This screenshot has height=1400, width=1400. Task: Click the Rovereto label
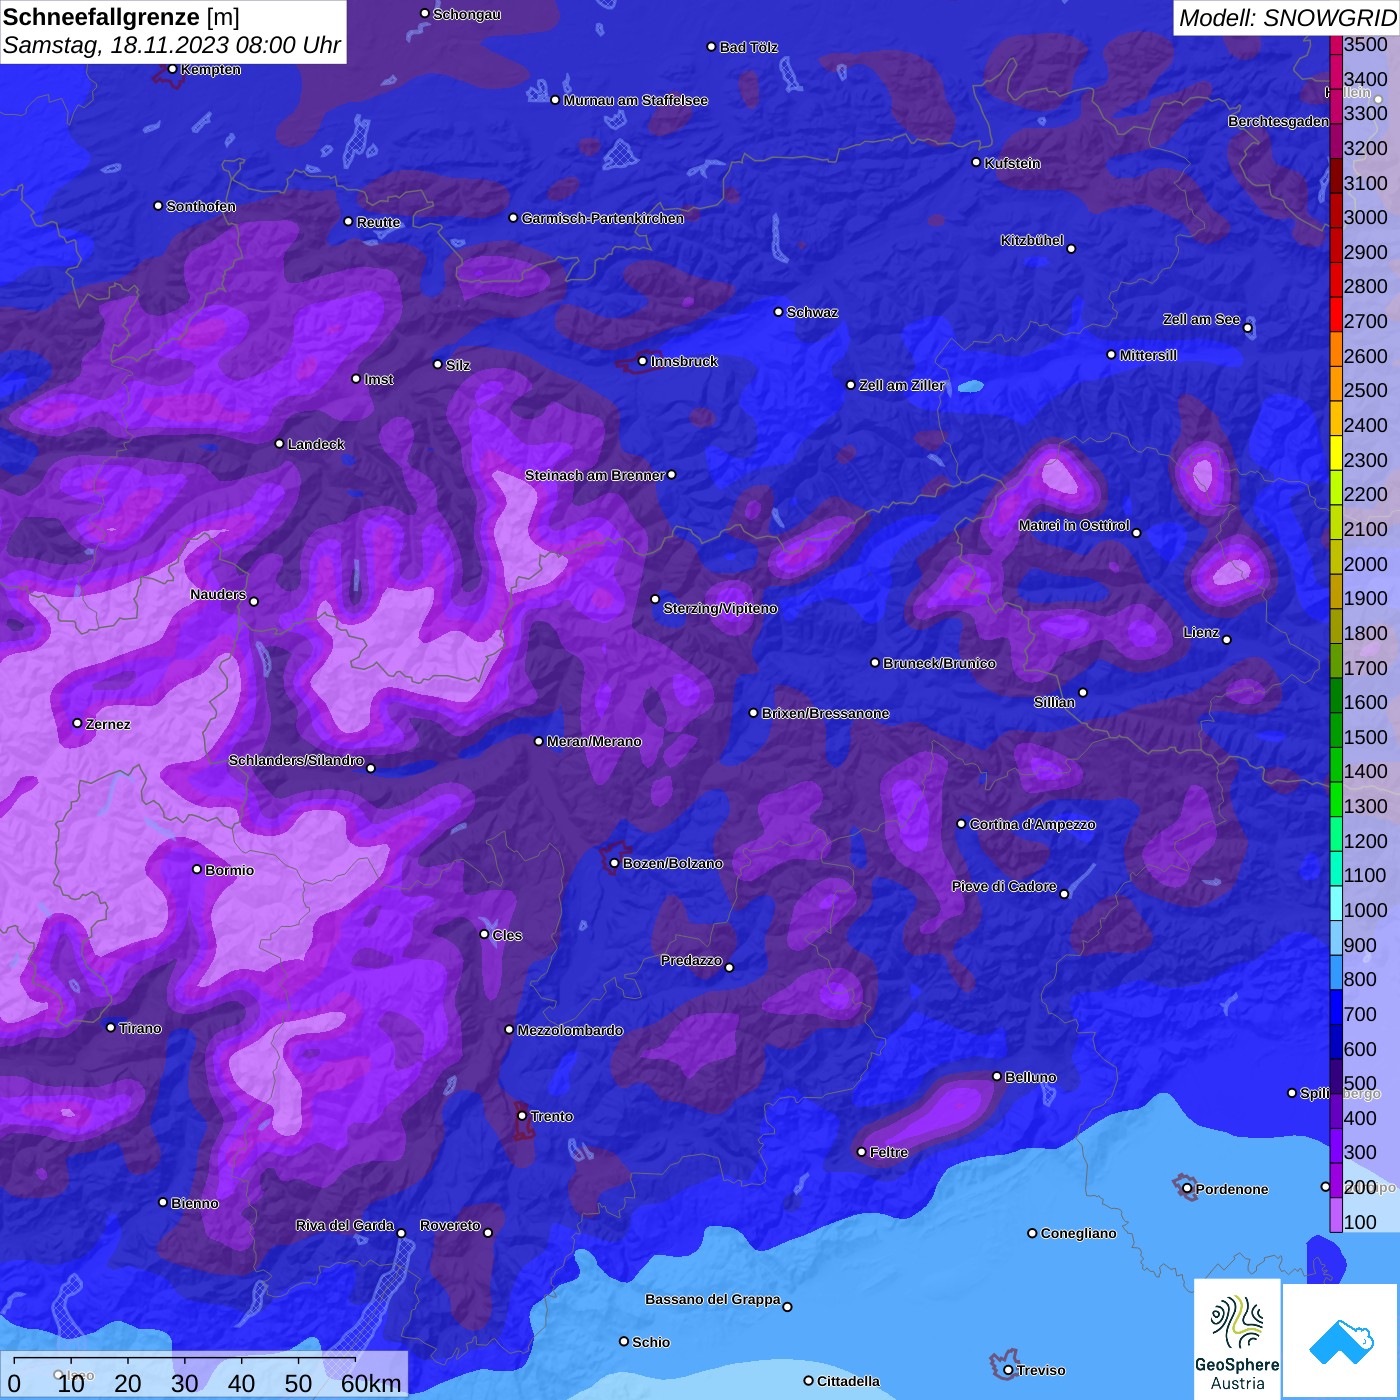pos(450,1225)
